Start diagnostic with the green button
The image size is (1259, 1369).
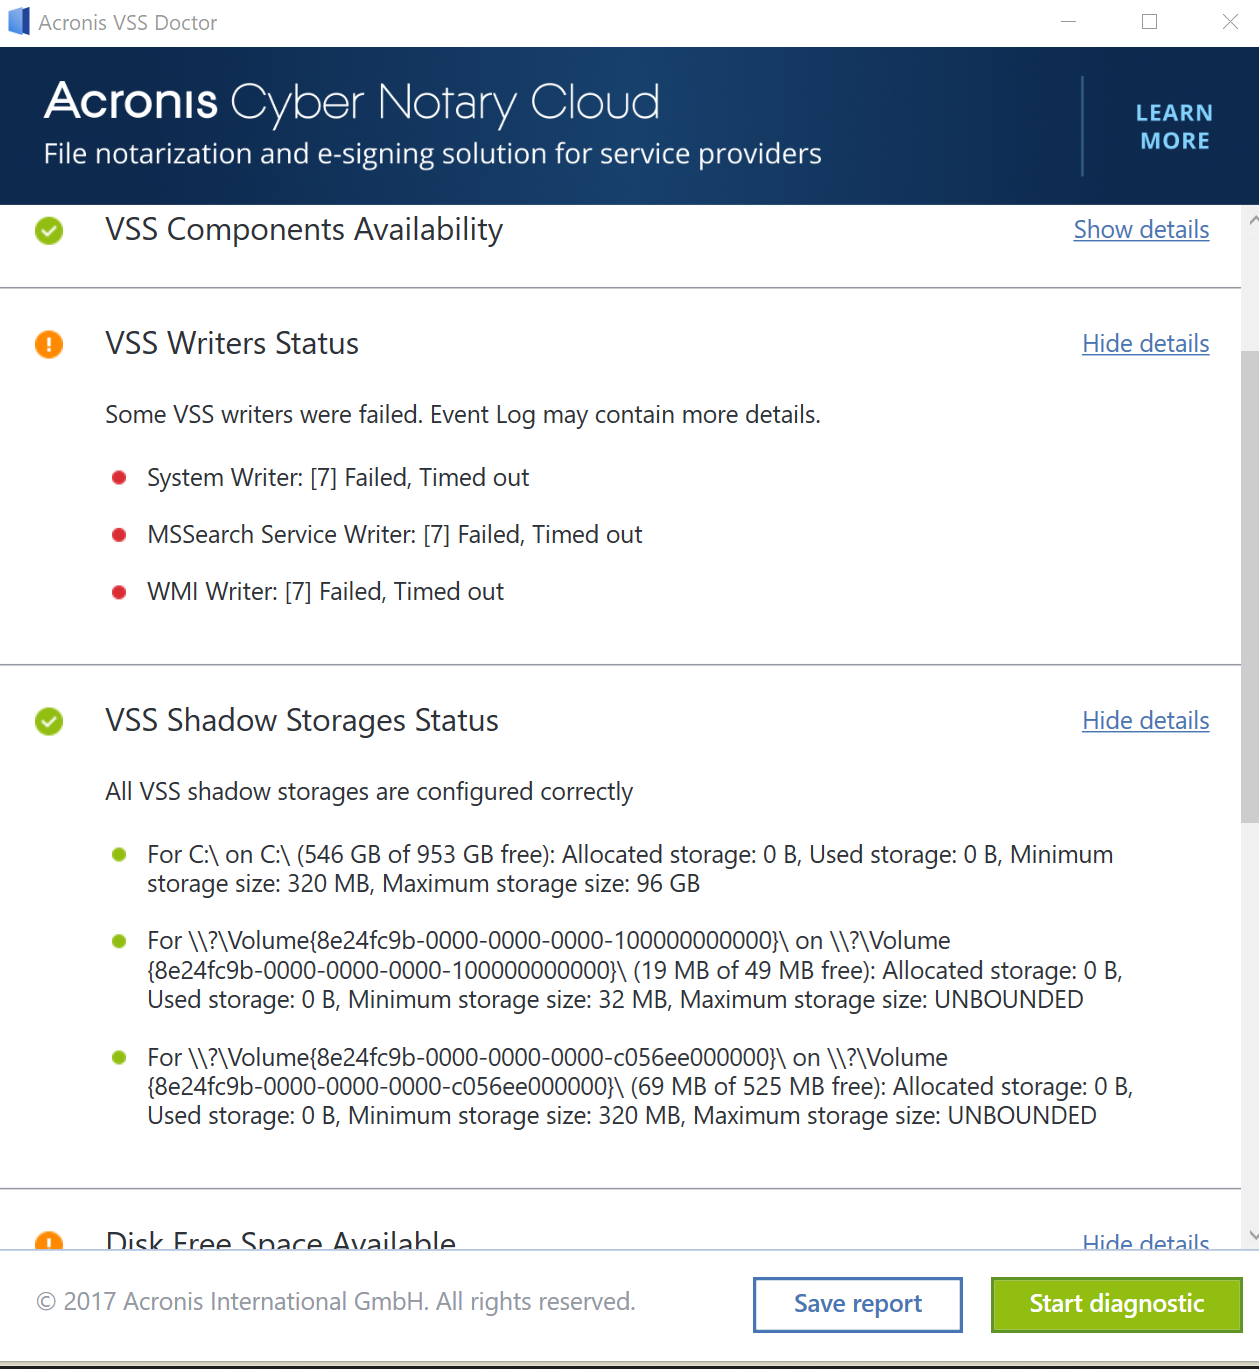(1115, 1304)
